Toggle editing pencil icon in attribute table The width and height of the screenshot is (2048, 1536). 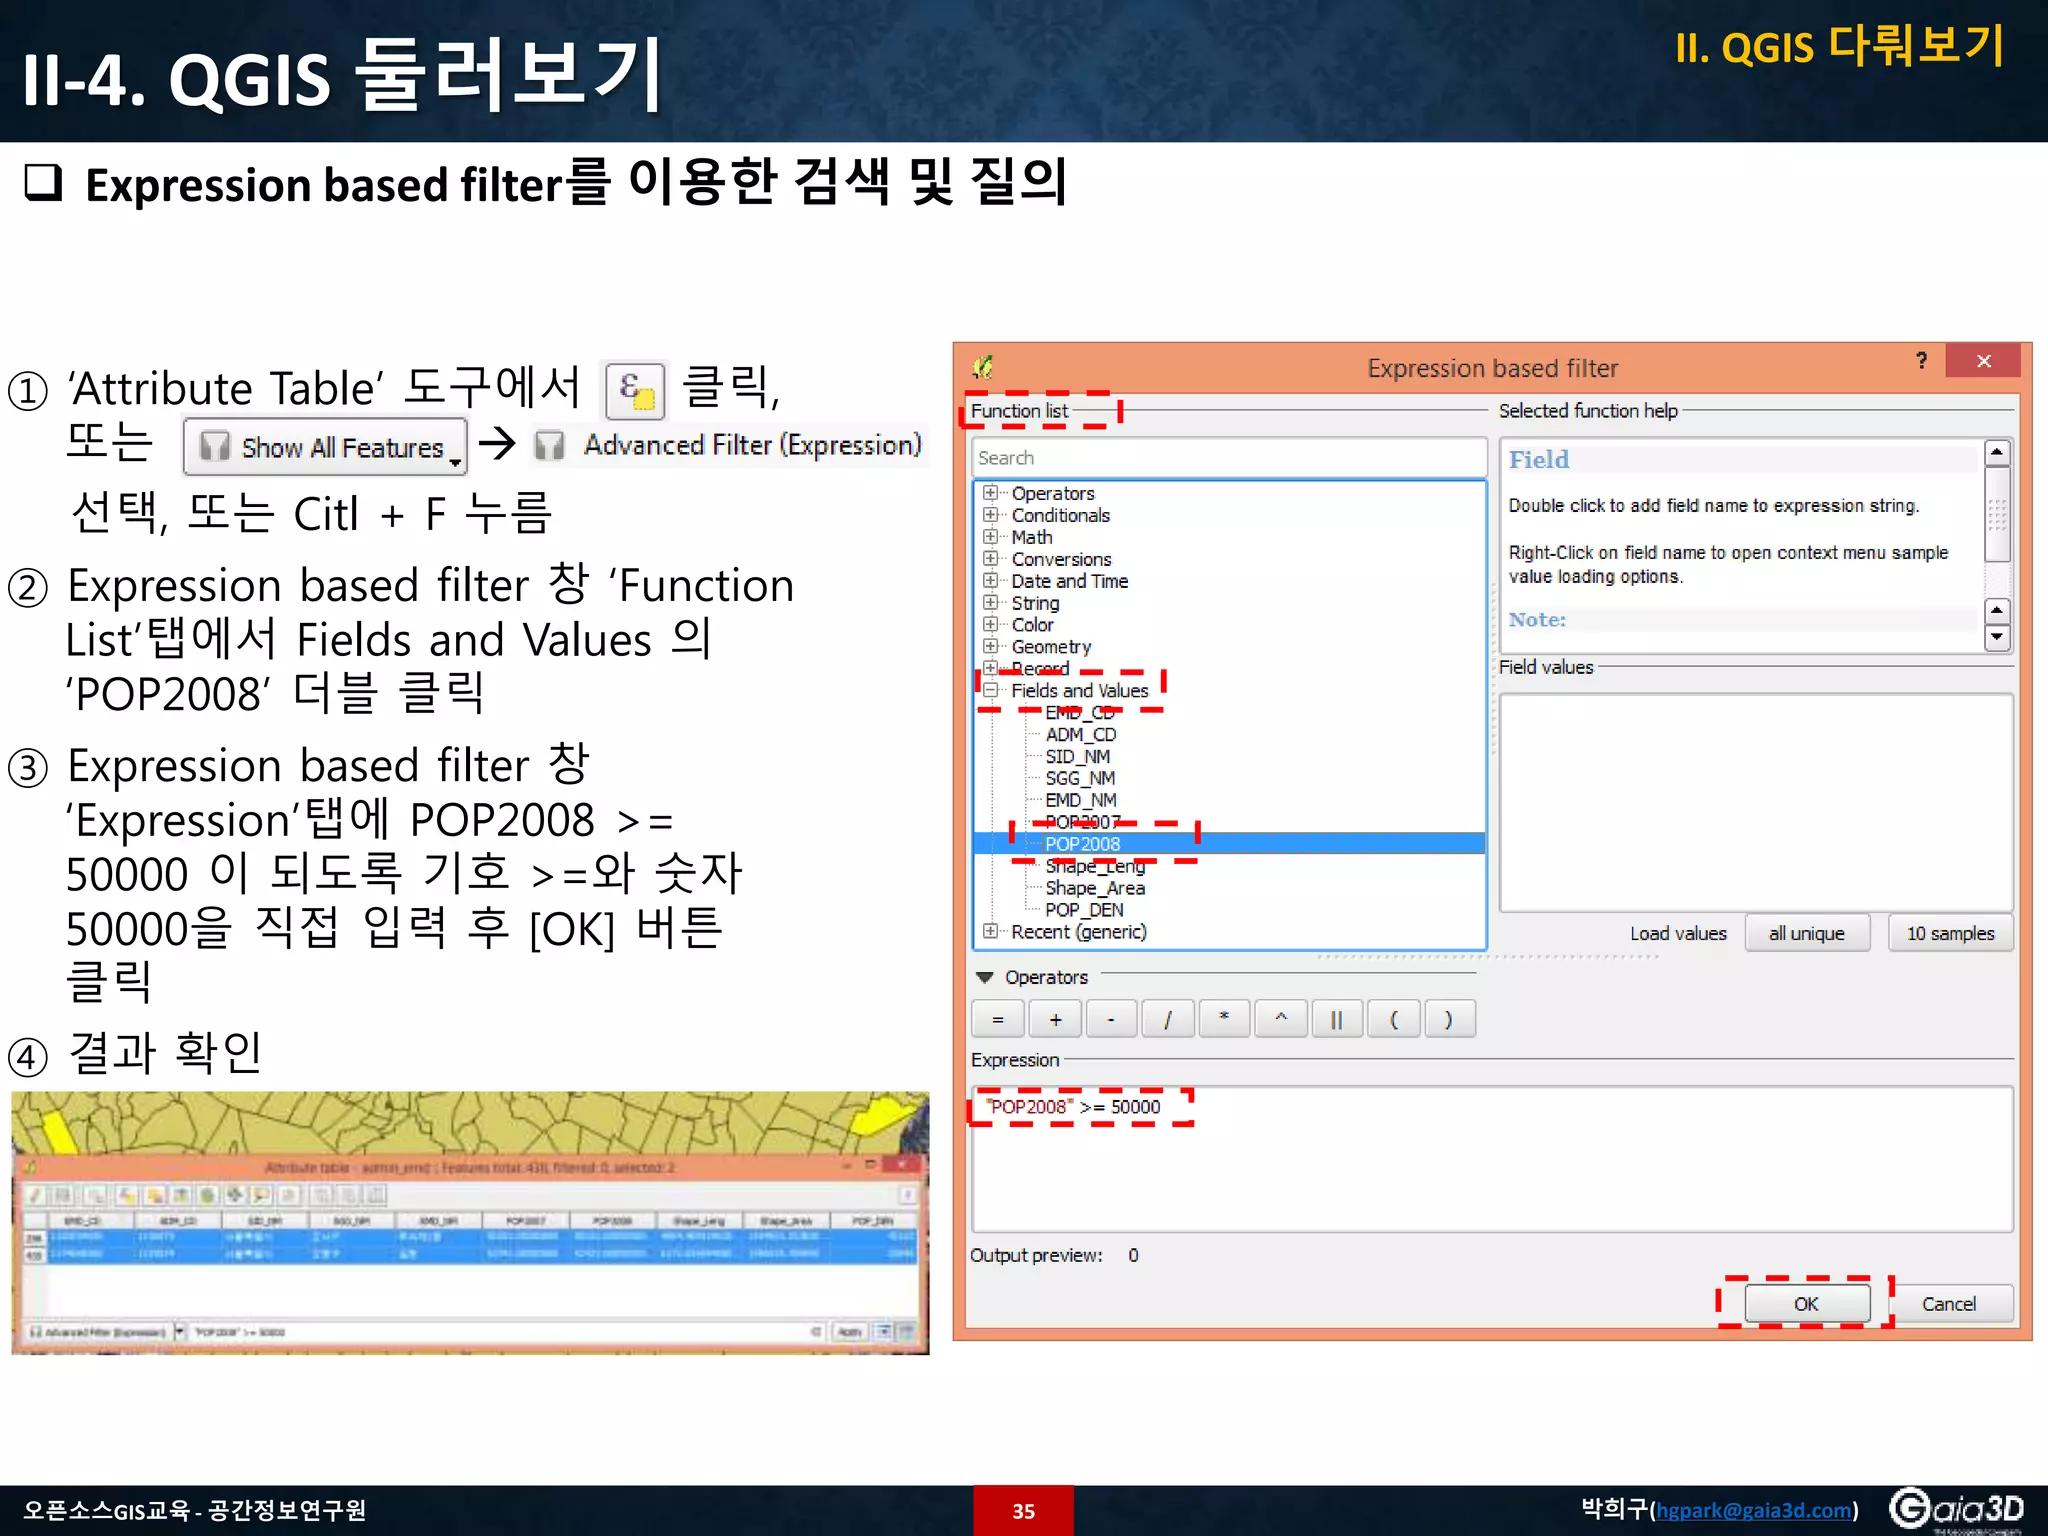coord(36,1195)
